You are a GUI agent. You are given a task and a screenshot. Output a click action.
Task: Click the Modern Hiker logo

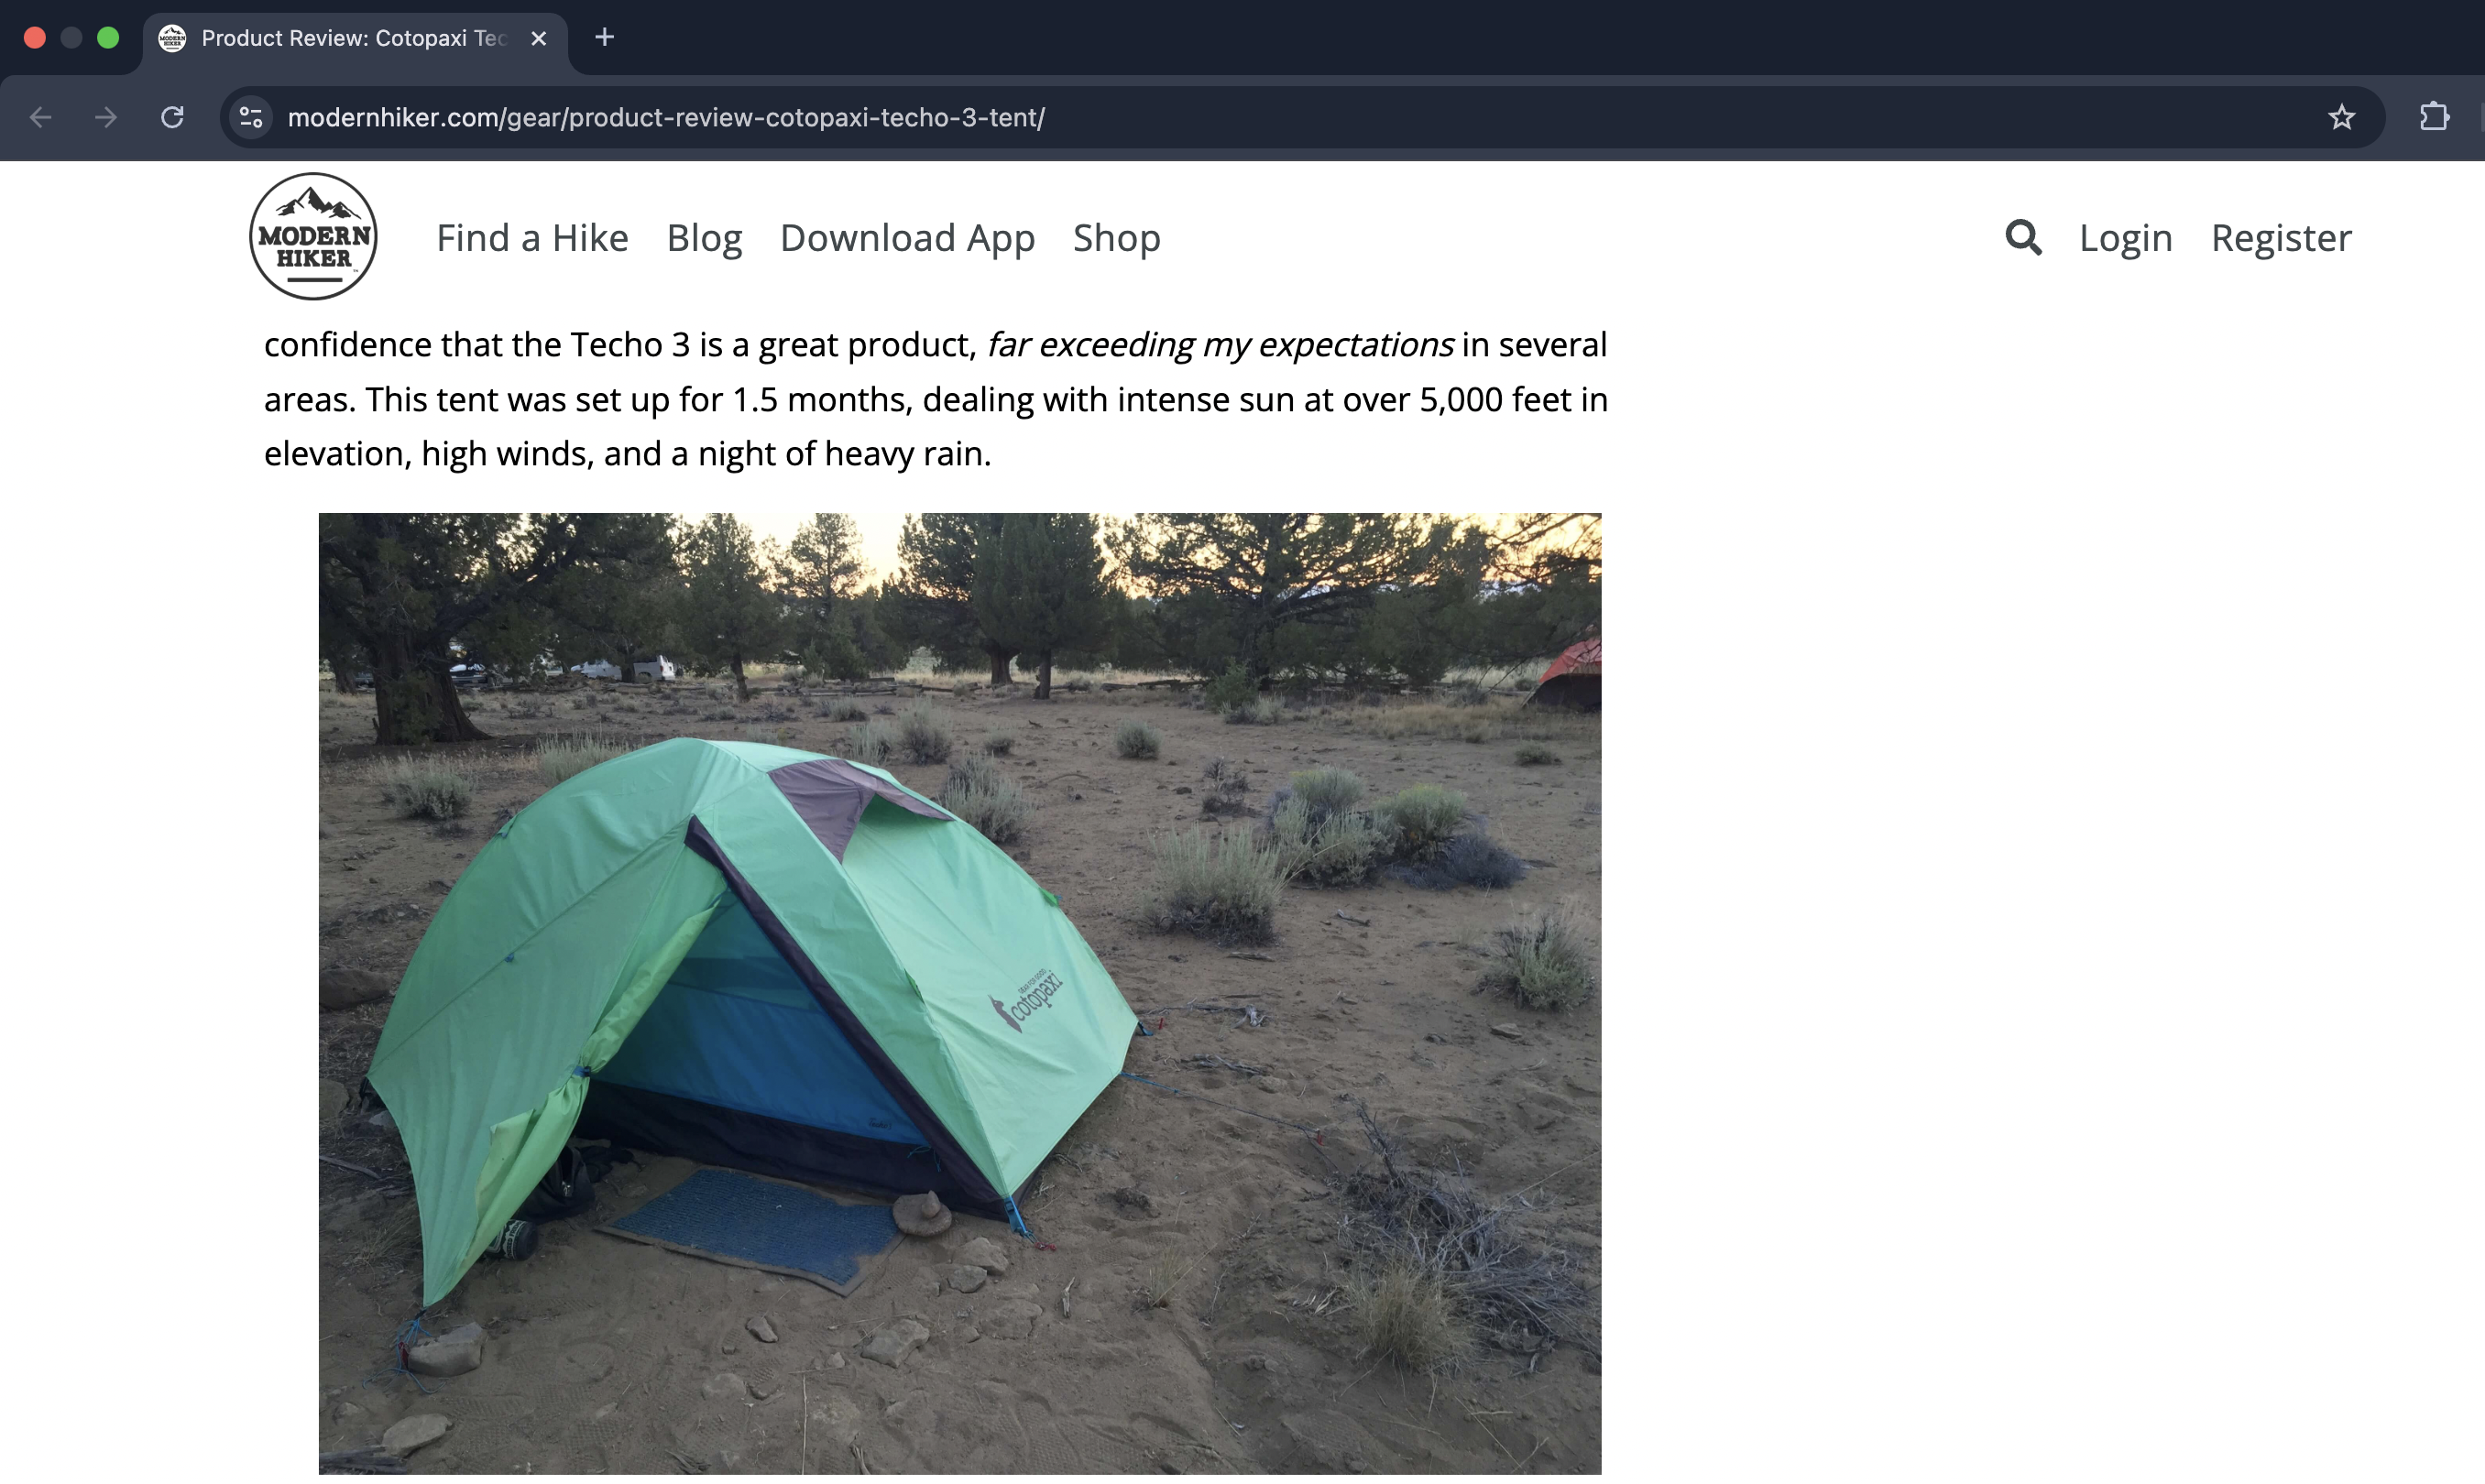pyautogui.click(x=313, y=236)
